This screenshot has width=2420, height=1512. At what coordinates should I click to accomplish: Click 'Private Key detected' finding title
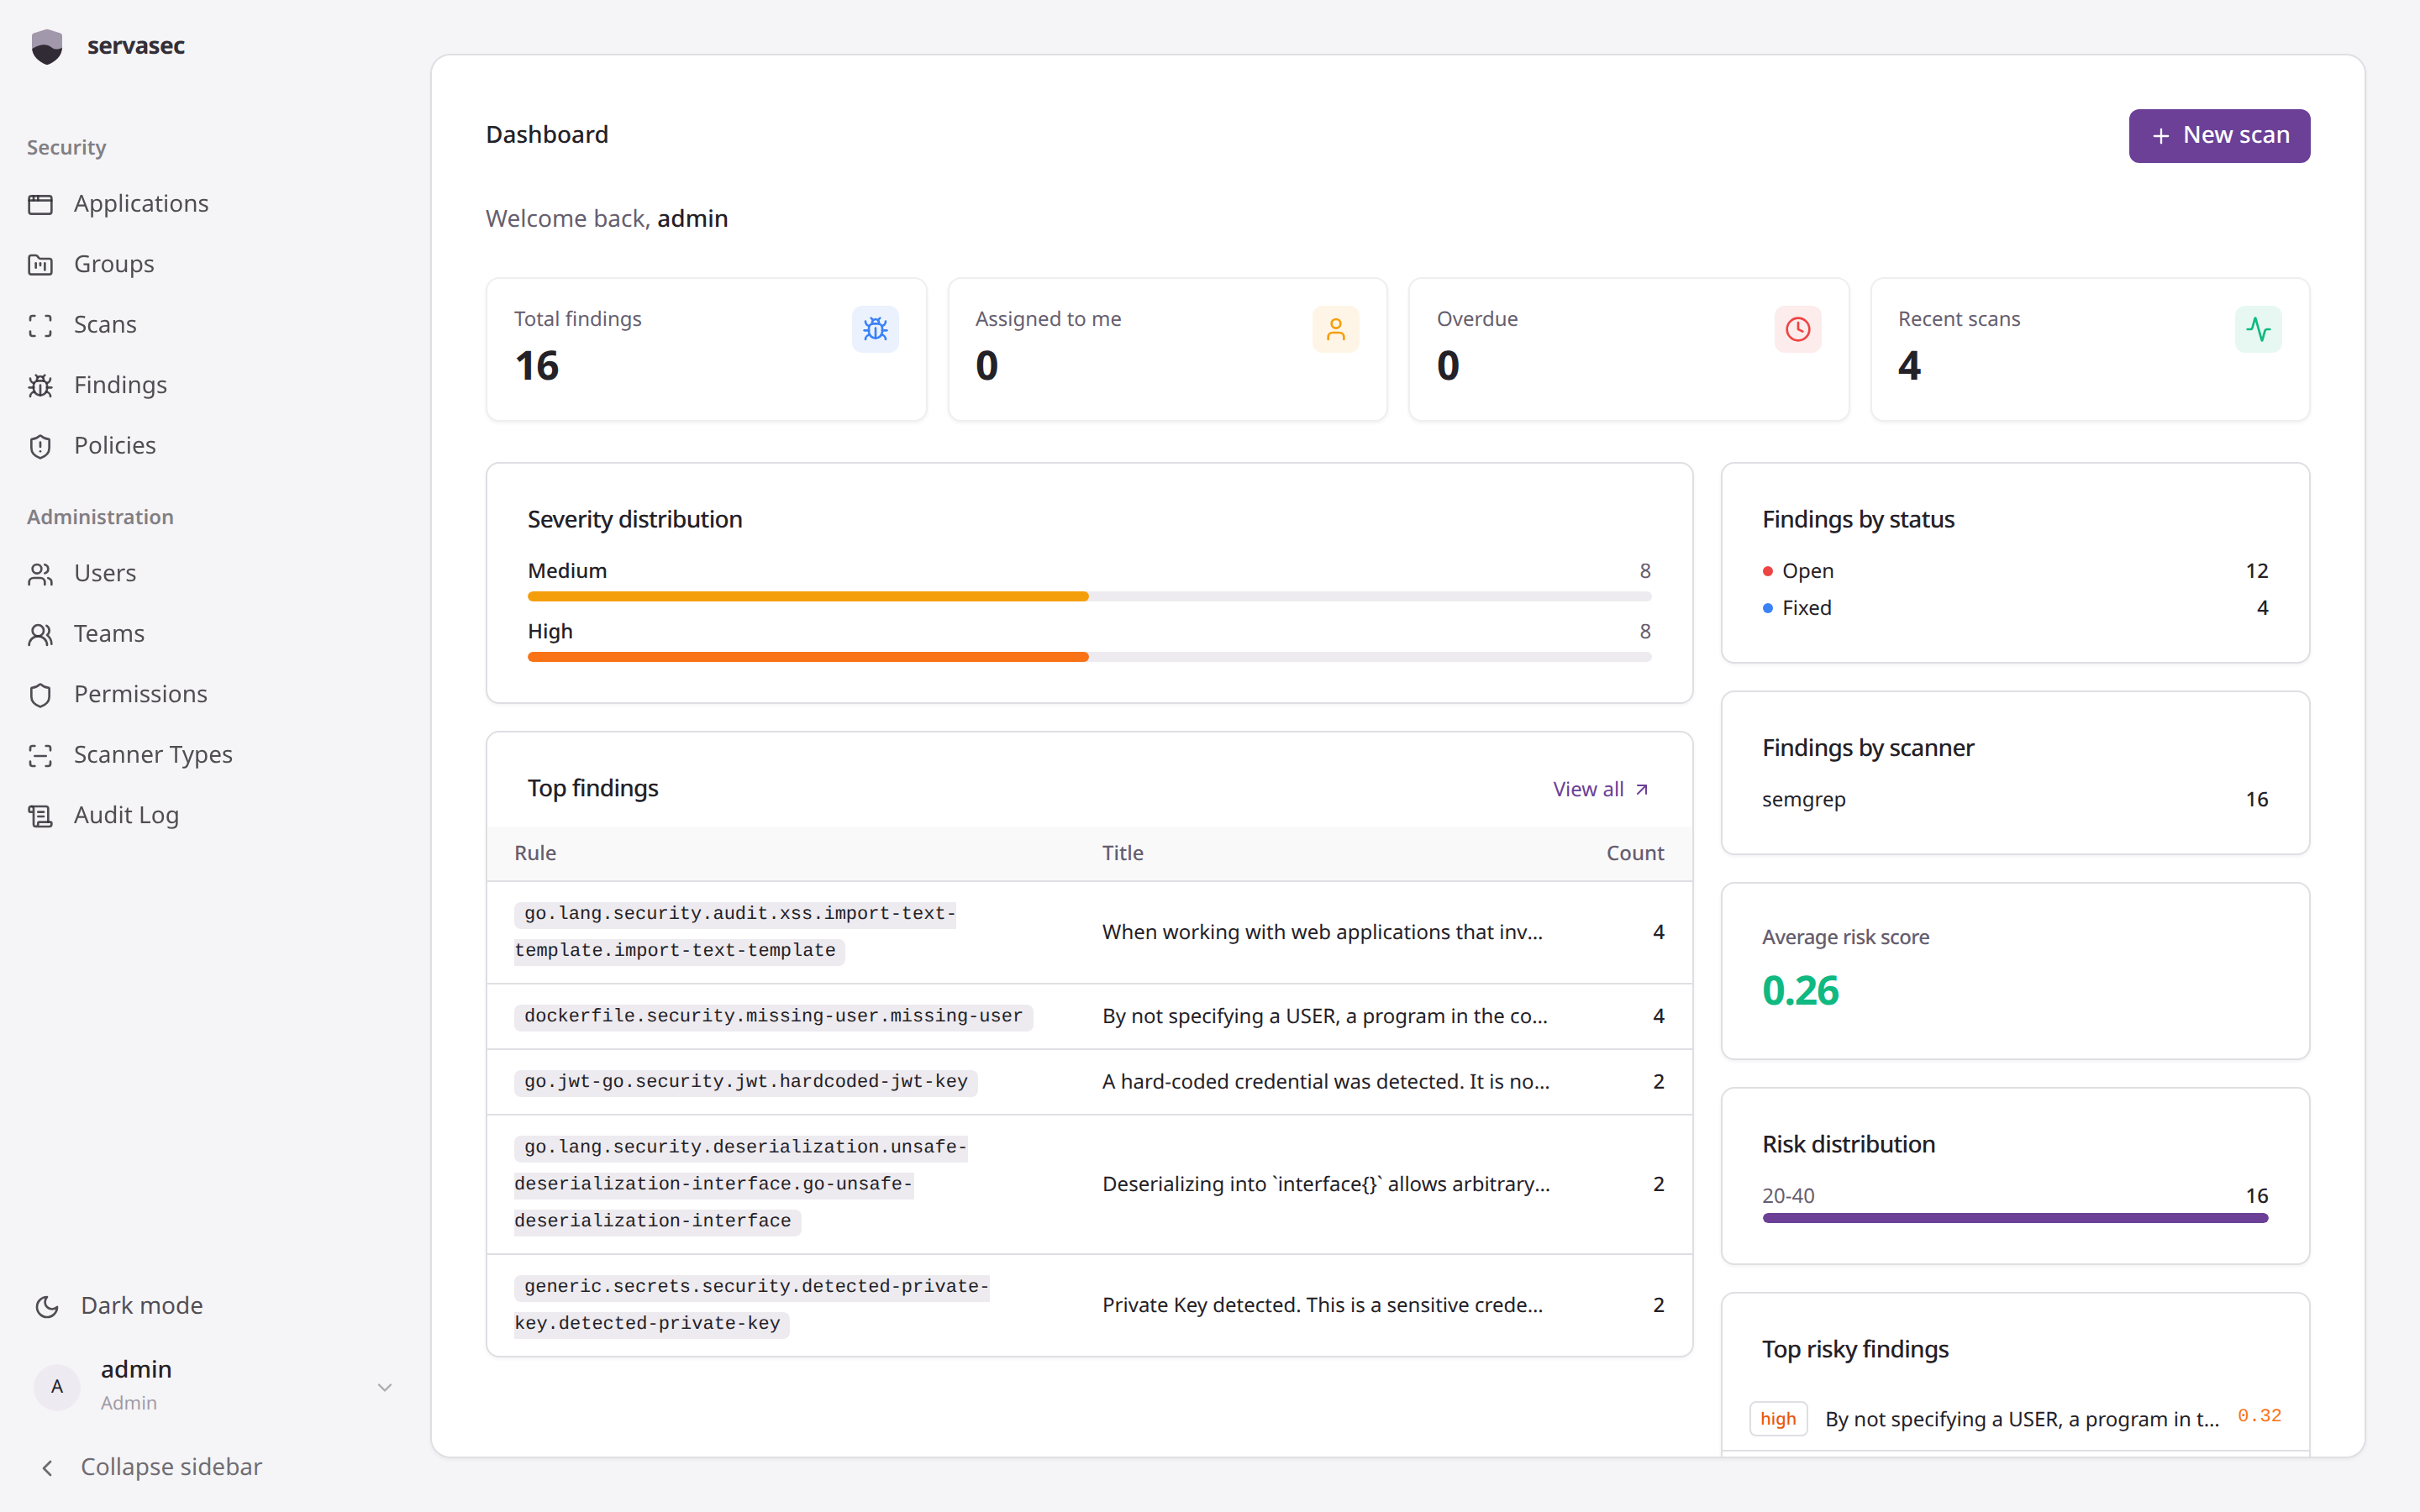(x=1322, y=1305)
